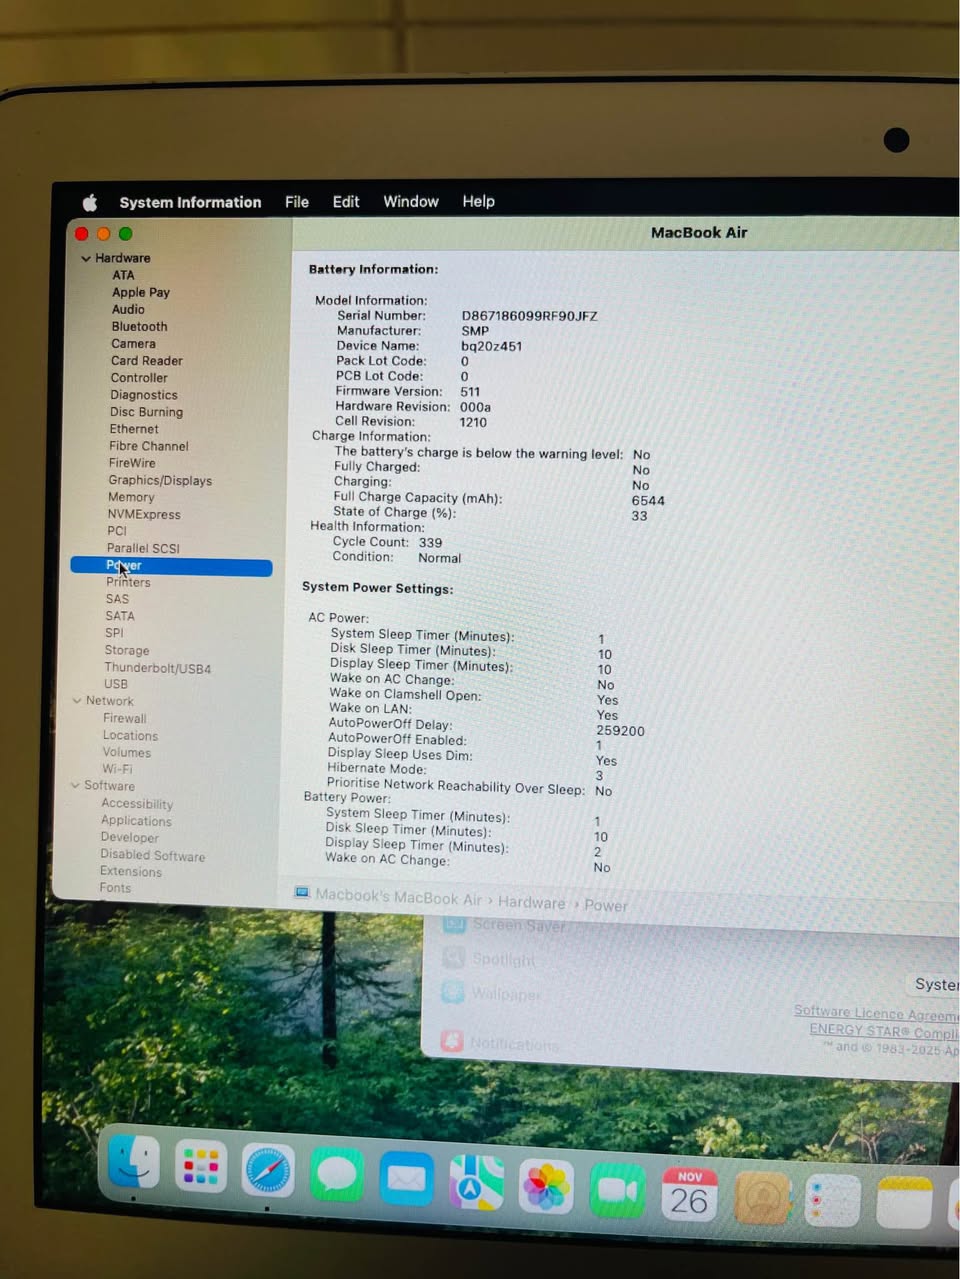960x1279 pixels.
Task: Select Ethernet in the sidebar
Action: click(134, 428)
